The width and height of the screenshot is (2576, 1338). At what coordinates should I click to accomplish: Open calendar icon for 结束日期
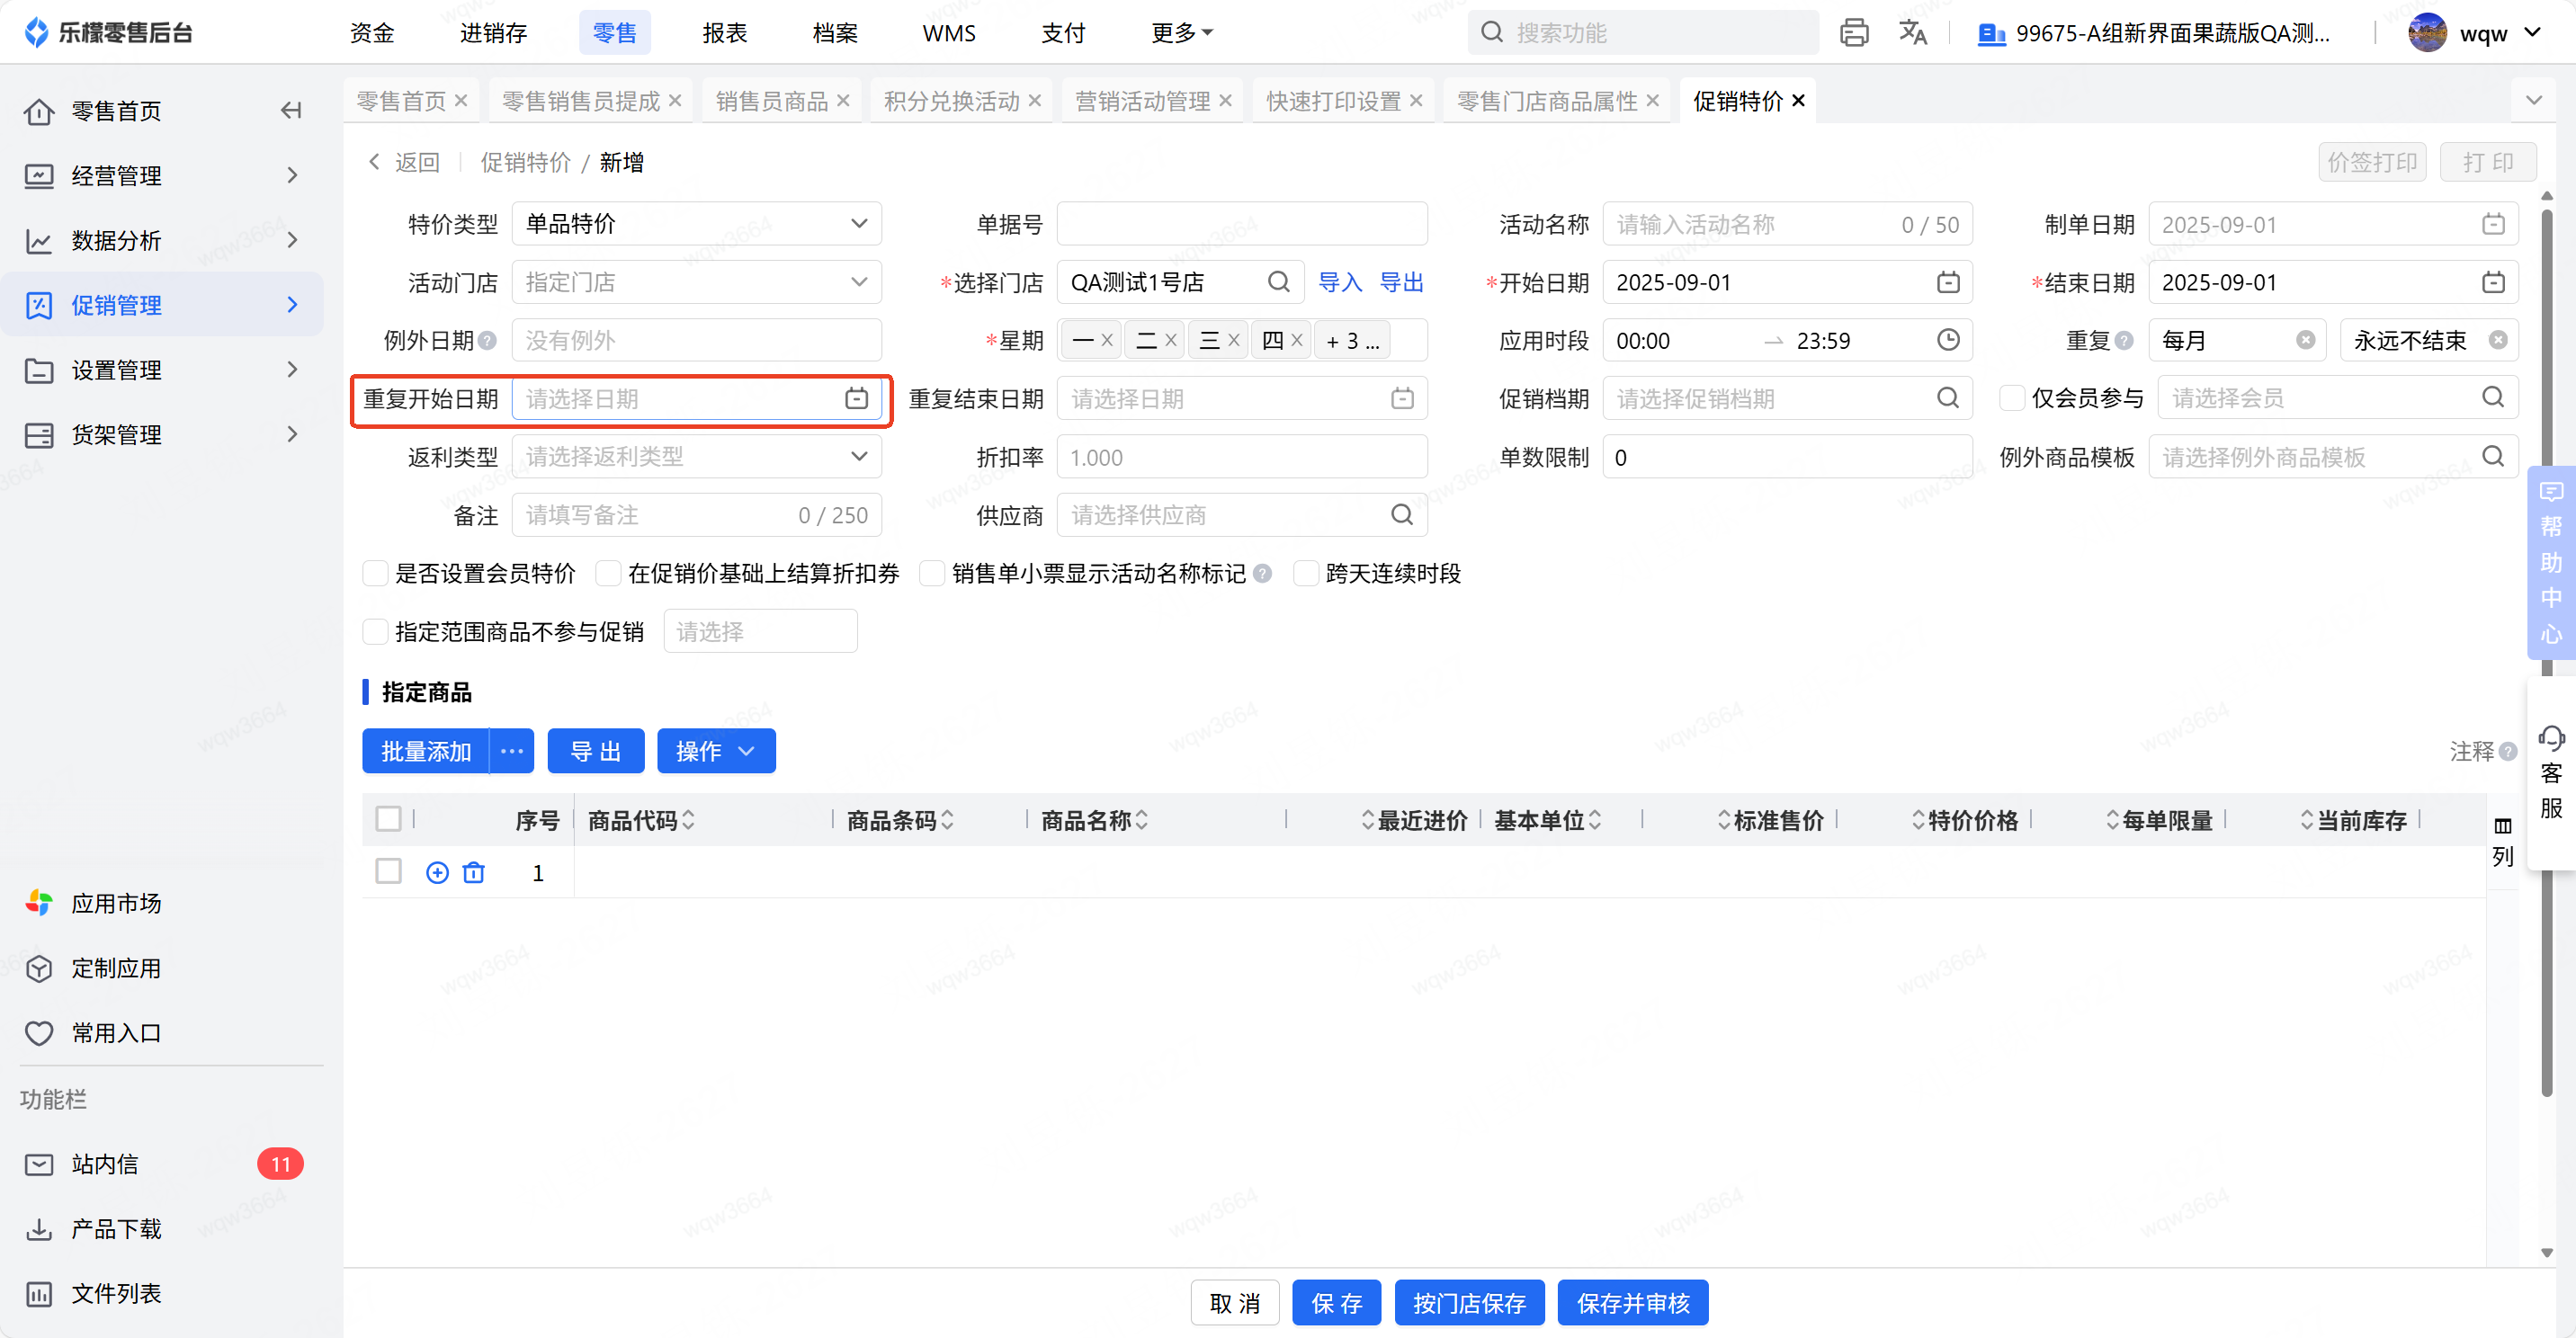tap(2493, 283)
